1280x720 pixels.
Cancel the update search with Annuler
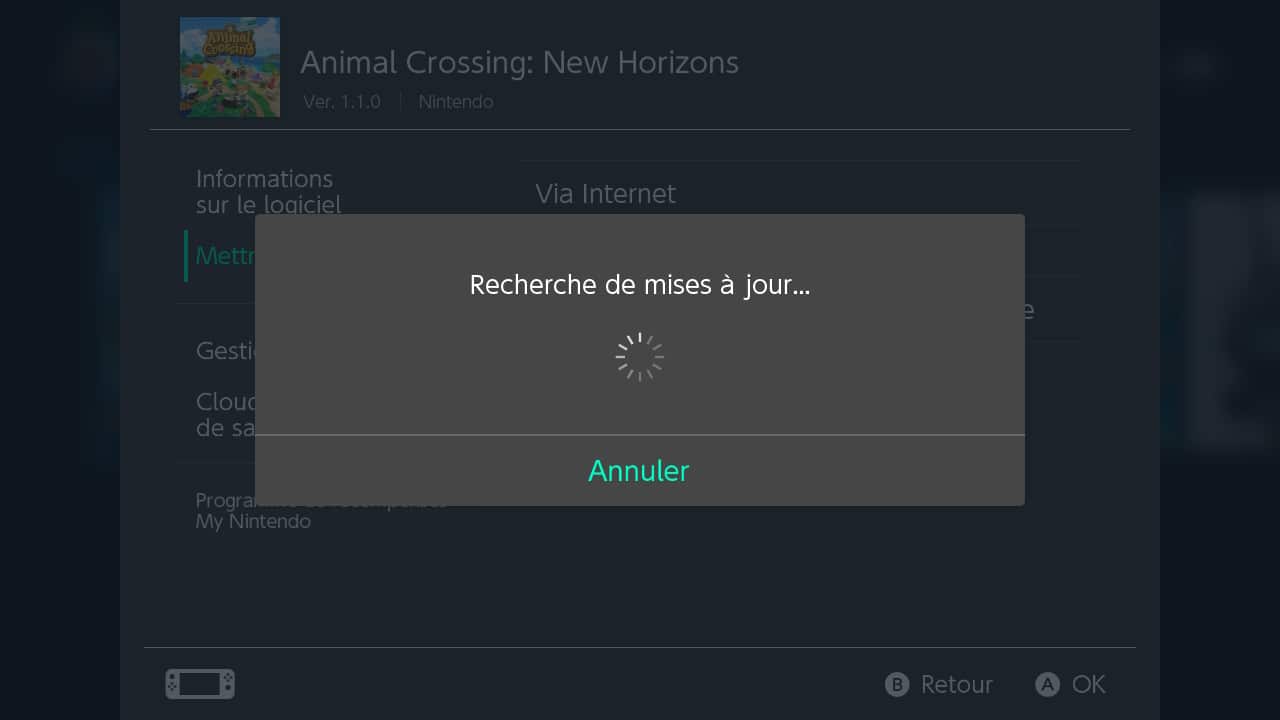[639, 471]
